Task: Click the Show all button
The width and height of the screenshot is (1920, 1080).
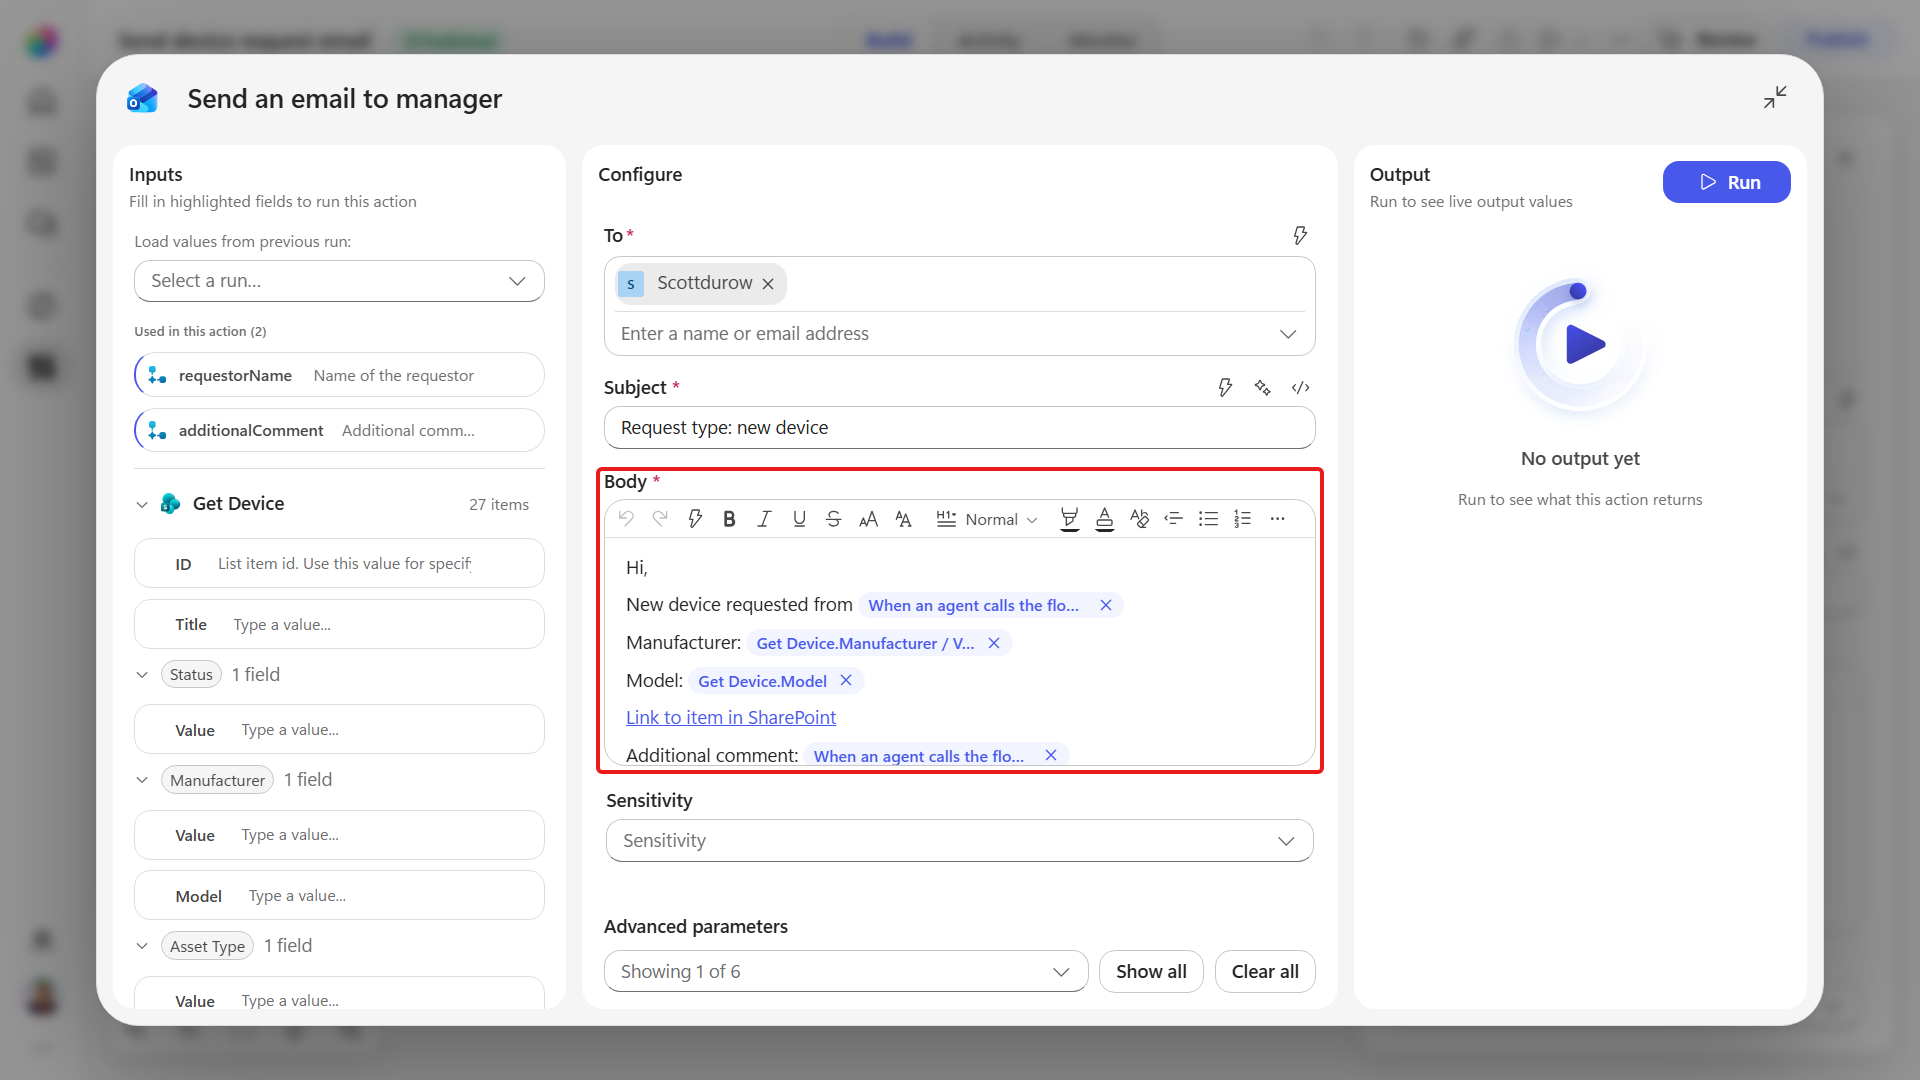Action: click(1151, 971)
